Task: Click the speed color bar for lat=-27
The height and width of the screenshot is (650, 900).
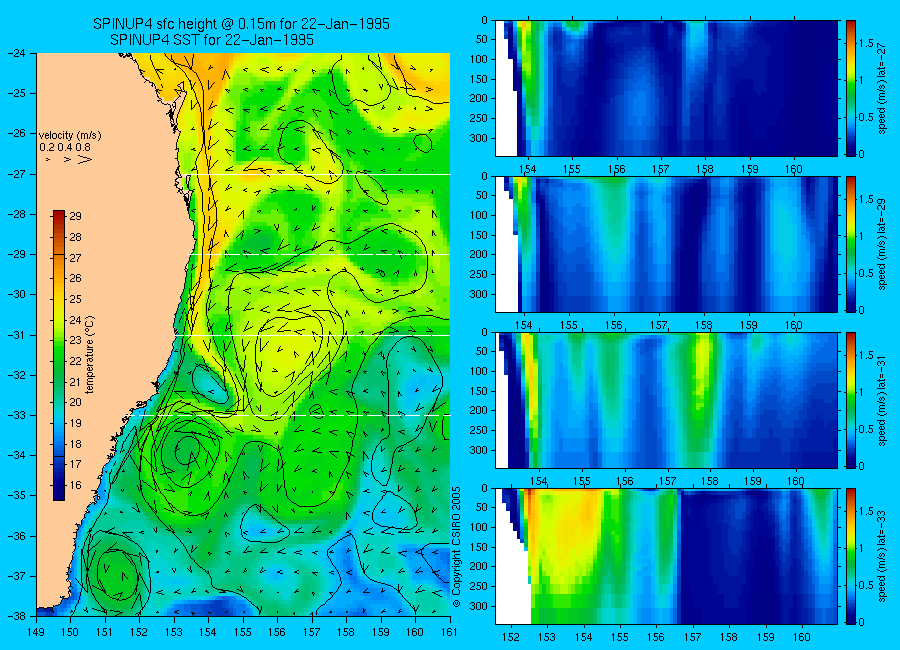Action: (851, 88)
